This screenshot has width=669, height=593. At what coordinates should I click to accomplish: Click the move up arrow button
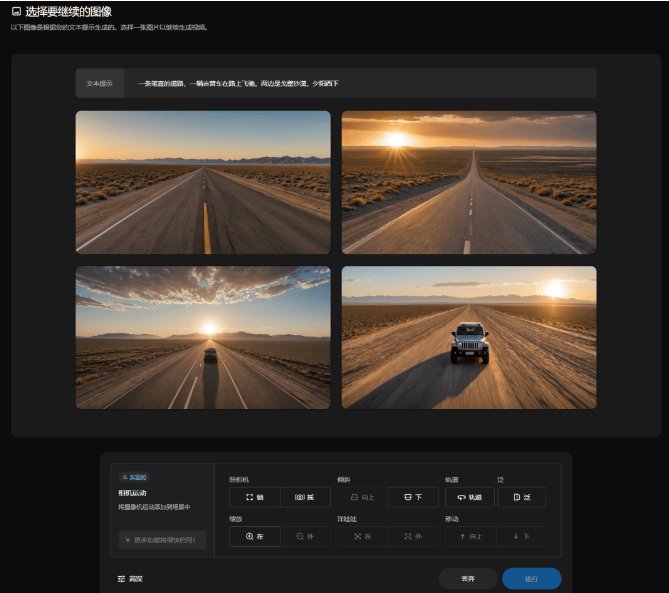coord(469,537)
